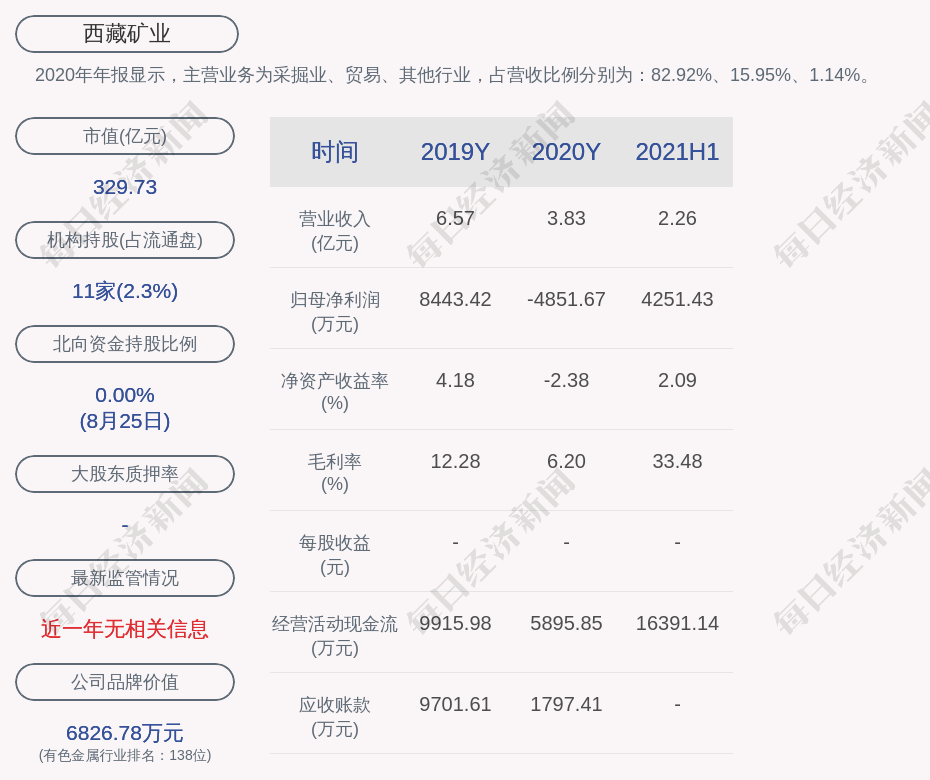Click receivables value 1797.41
The height and width of the screenshot is (780, 930).
(566, 704)
